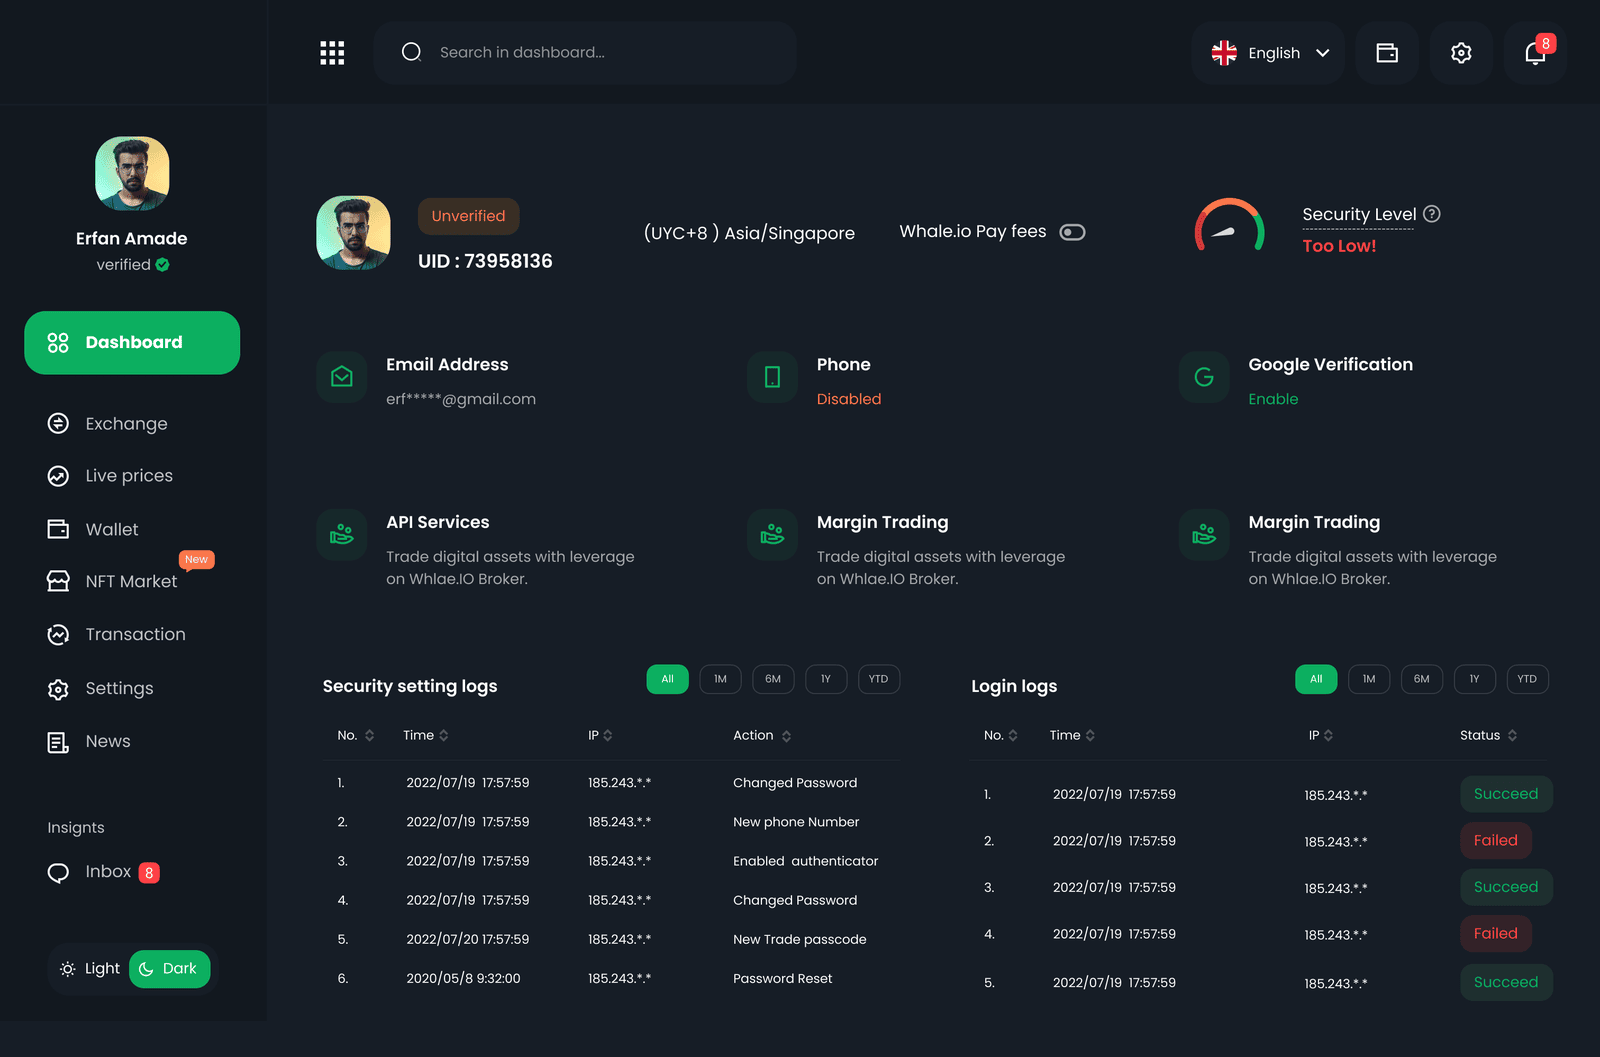Select 6M filter in Login logs
1600x1057 pixels.
pos(1422,679)
